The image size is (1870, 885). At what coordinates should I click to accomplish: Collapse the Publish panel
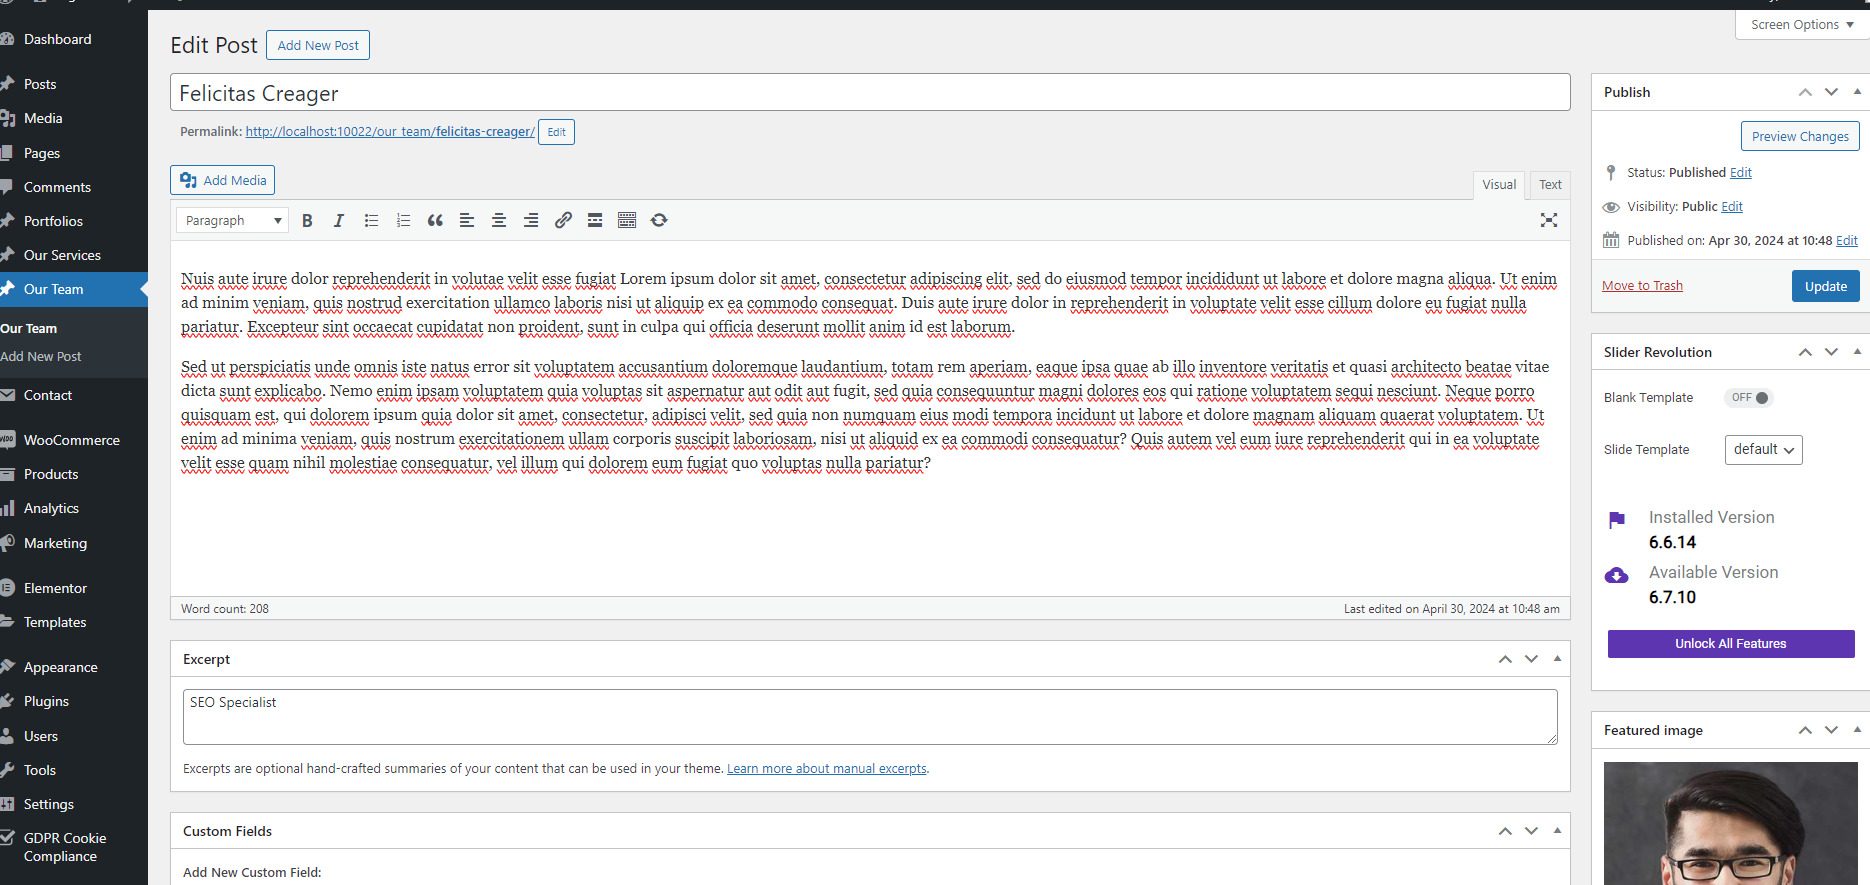(1857, 92)
